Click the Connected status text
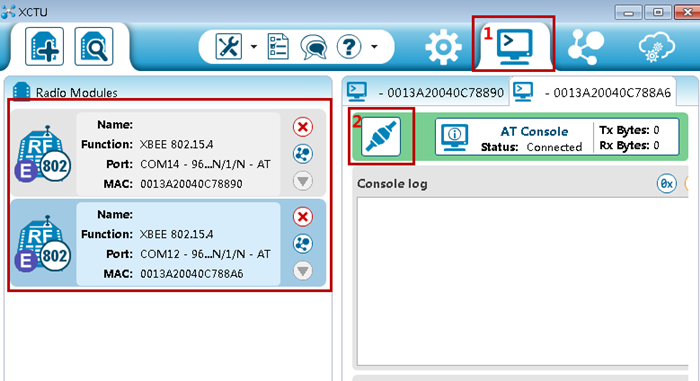Viewport: 700px width, 381px height. [x=554, y=147]
